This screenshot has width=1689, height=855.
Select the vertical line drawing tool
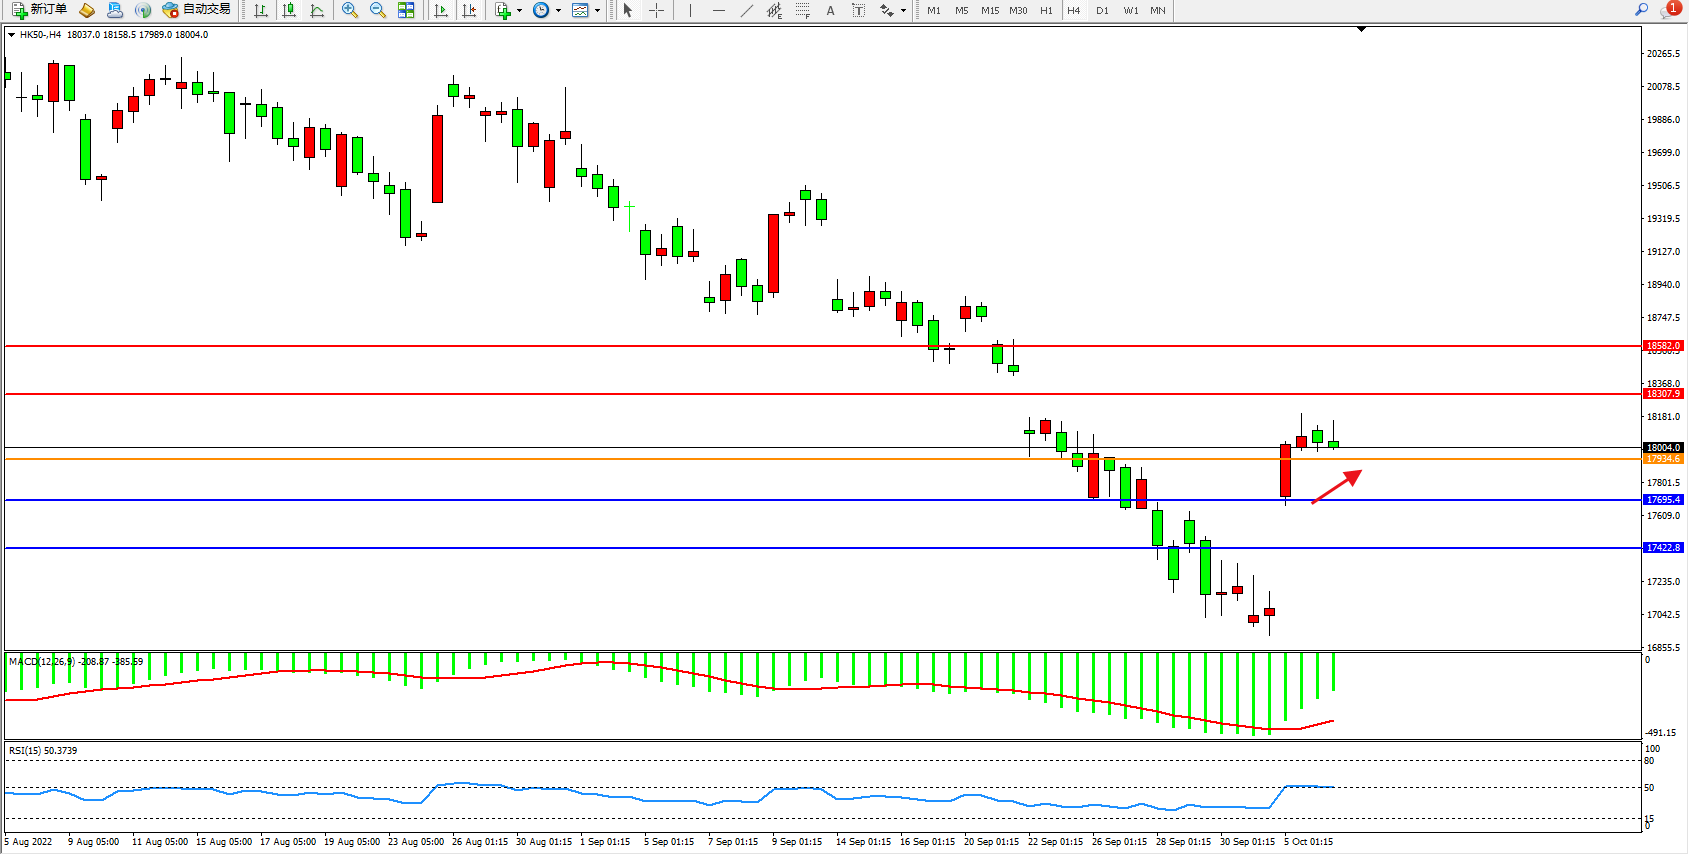pos(690,10)
